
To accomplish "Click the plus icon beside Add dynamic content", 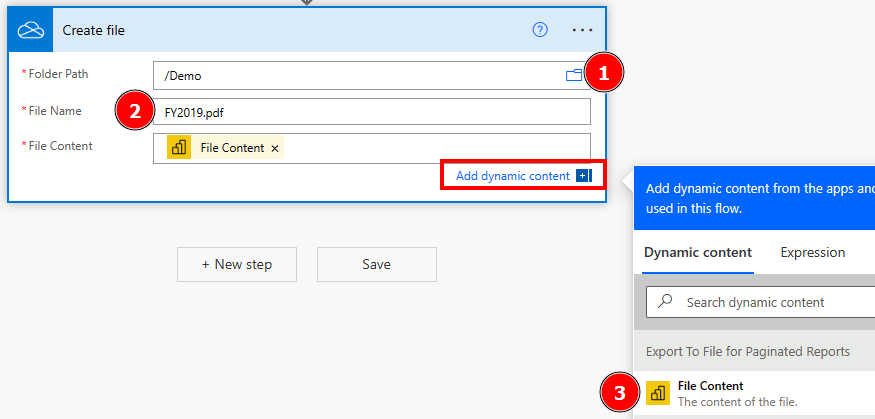I will [x=583, y=176].
